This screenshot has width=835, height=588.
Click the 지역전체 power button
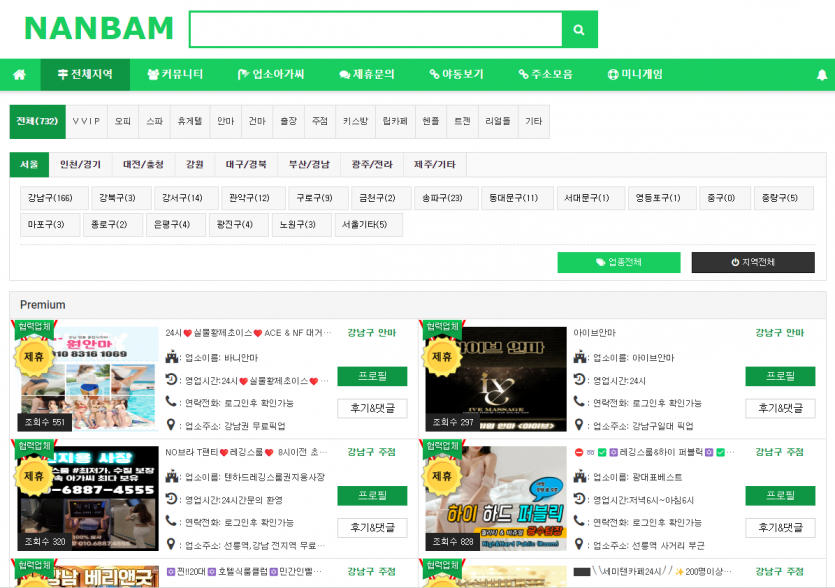(753, 262)
